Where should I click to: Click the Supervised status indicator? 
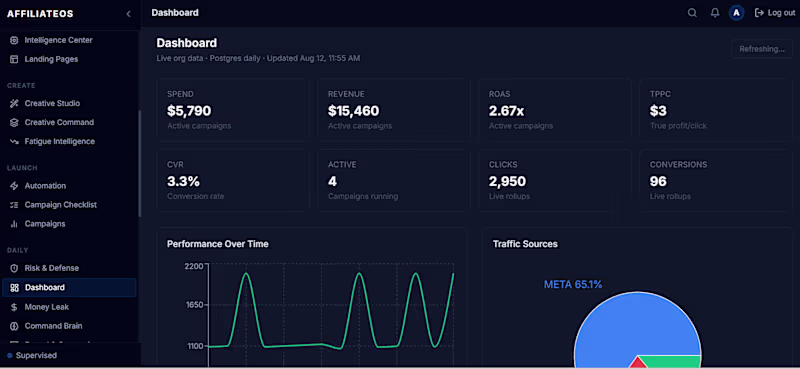point(32,355)
